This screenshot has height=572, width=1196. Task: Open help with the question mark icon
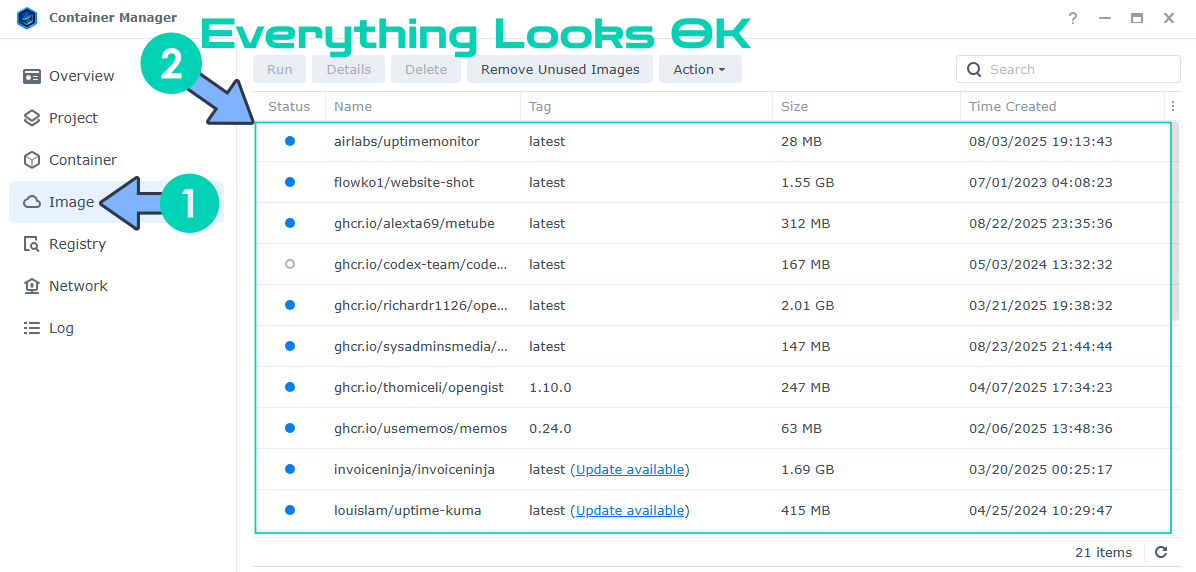pos(1072,18)
